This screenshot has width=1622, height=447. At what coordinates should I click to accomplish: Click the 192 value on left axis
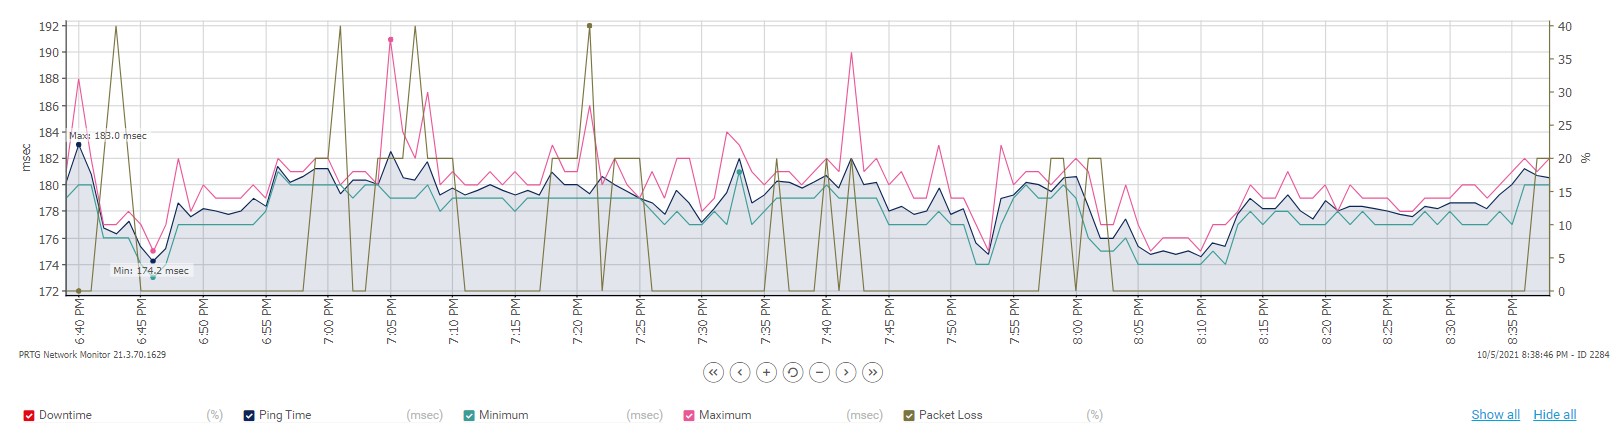click(x=49, y=26)
